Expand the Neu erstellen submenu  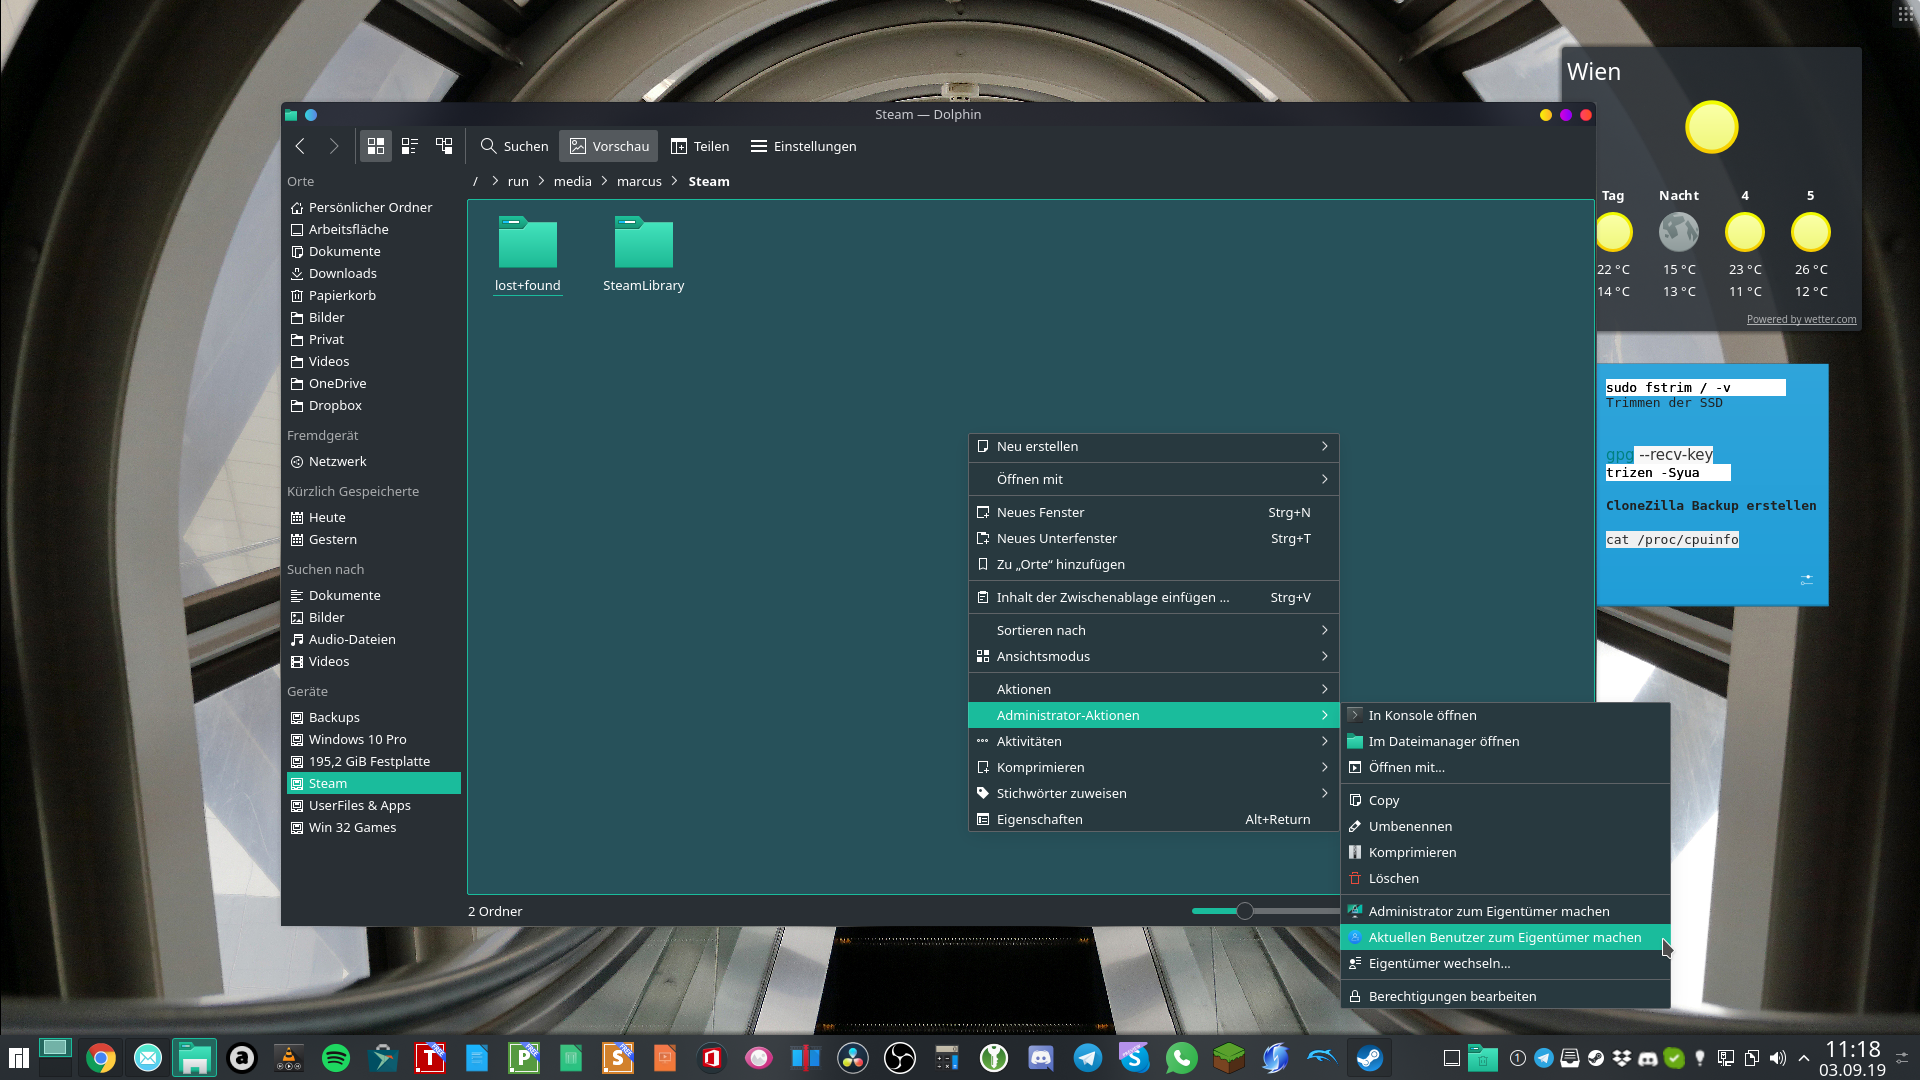coord(1153,446)
